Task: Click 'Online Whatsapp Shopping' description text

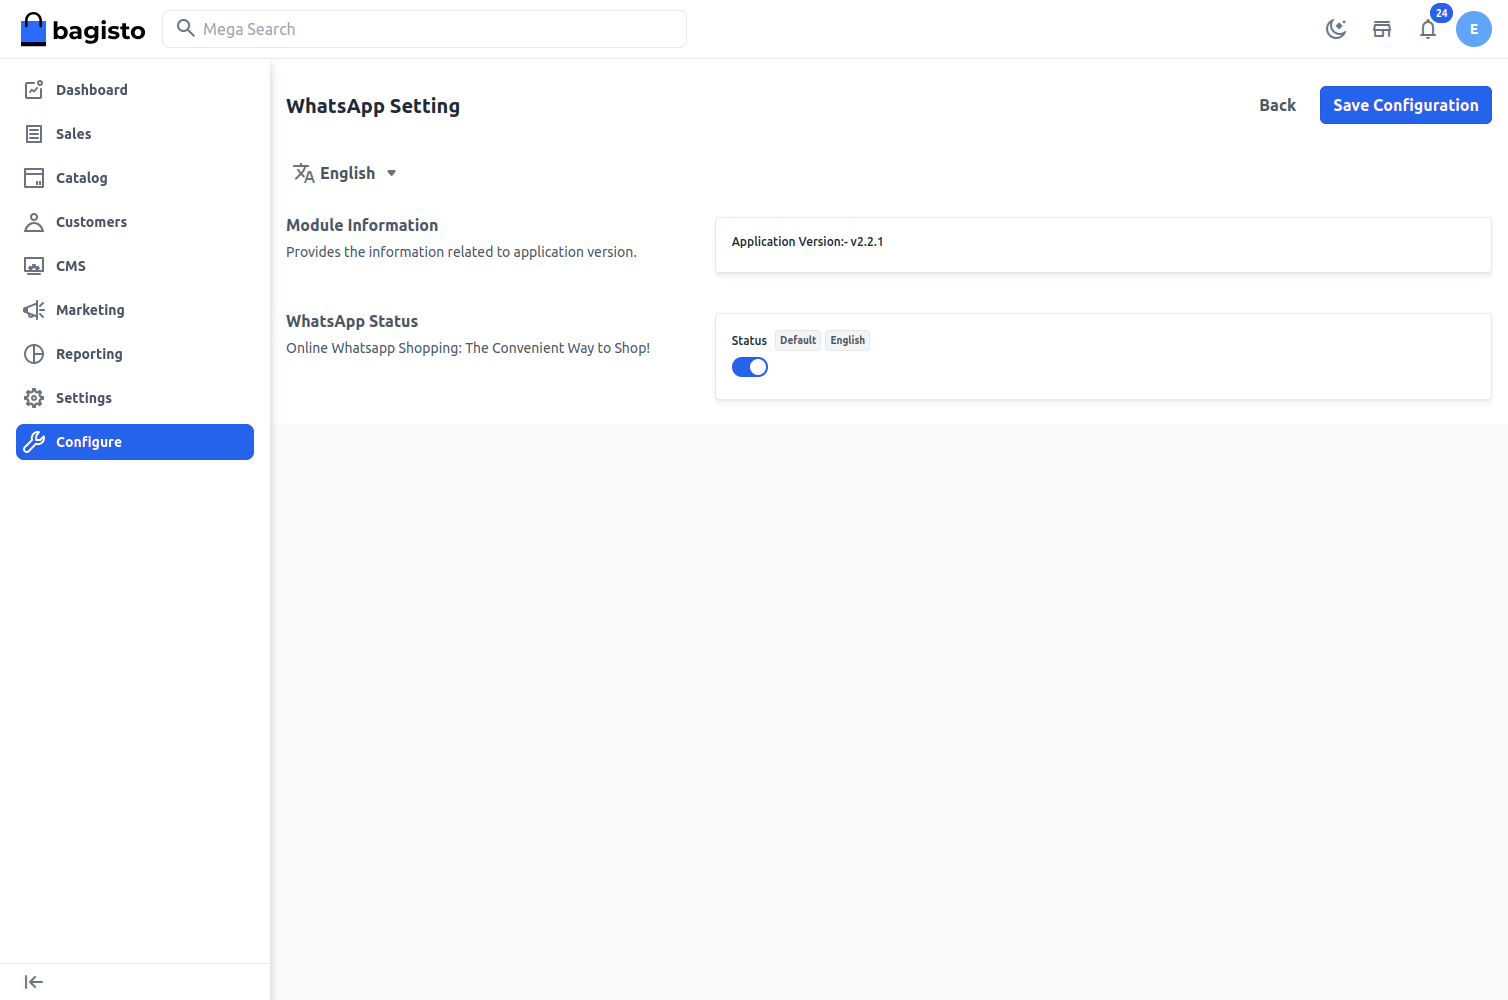Action: point(468,348)
